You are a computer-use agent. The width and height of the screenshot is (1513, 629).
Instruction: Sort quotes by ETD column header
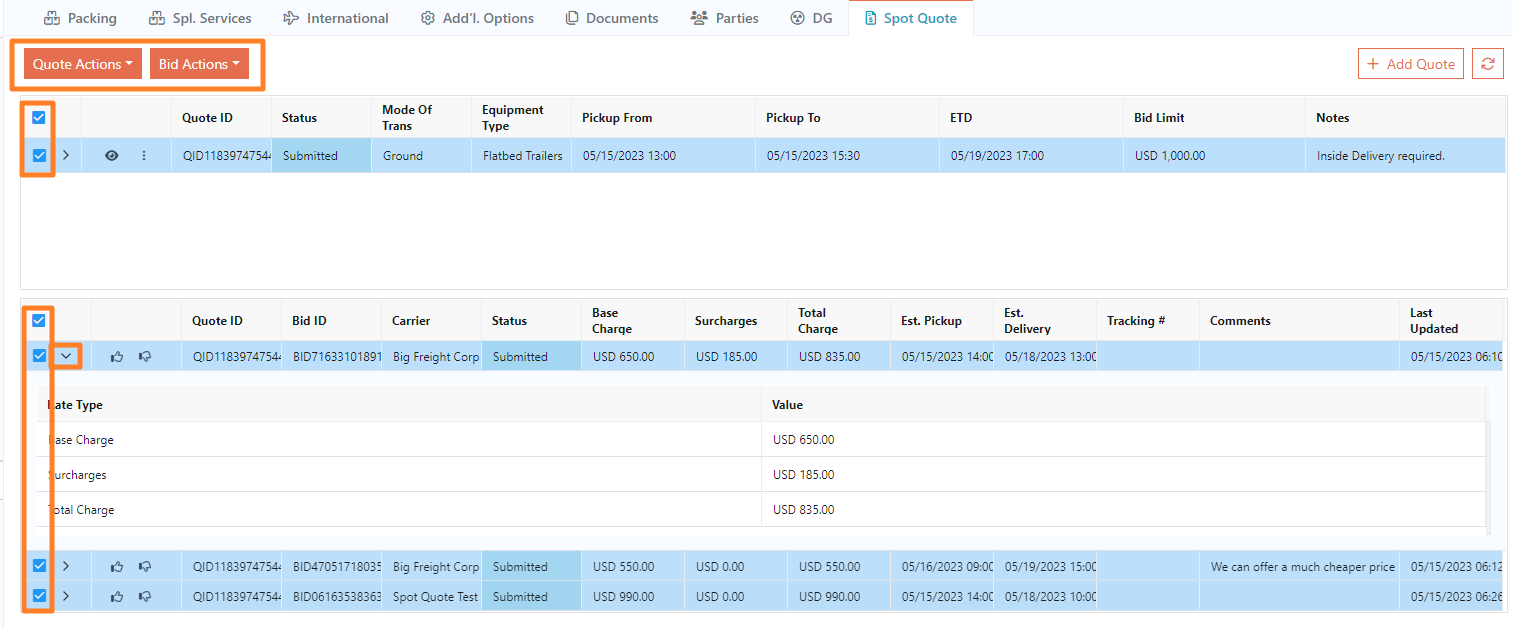1030,118
